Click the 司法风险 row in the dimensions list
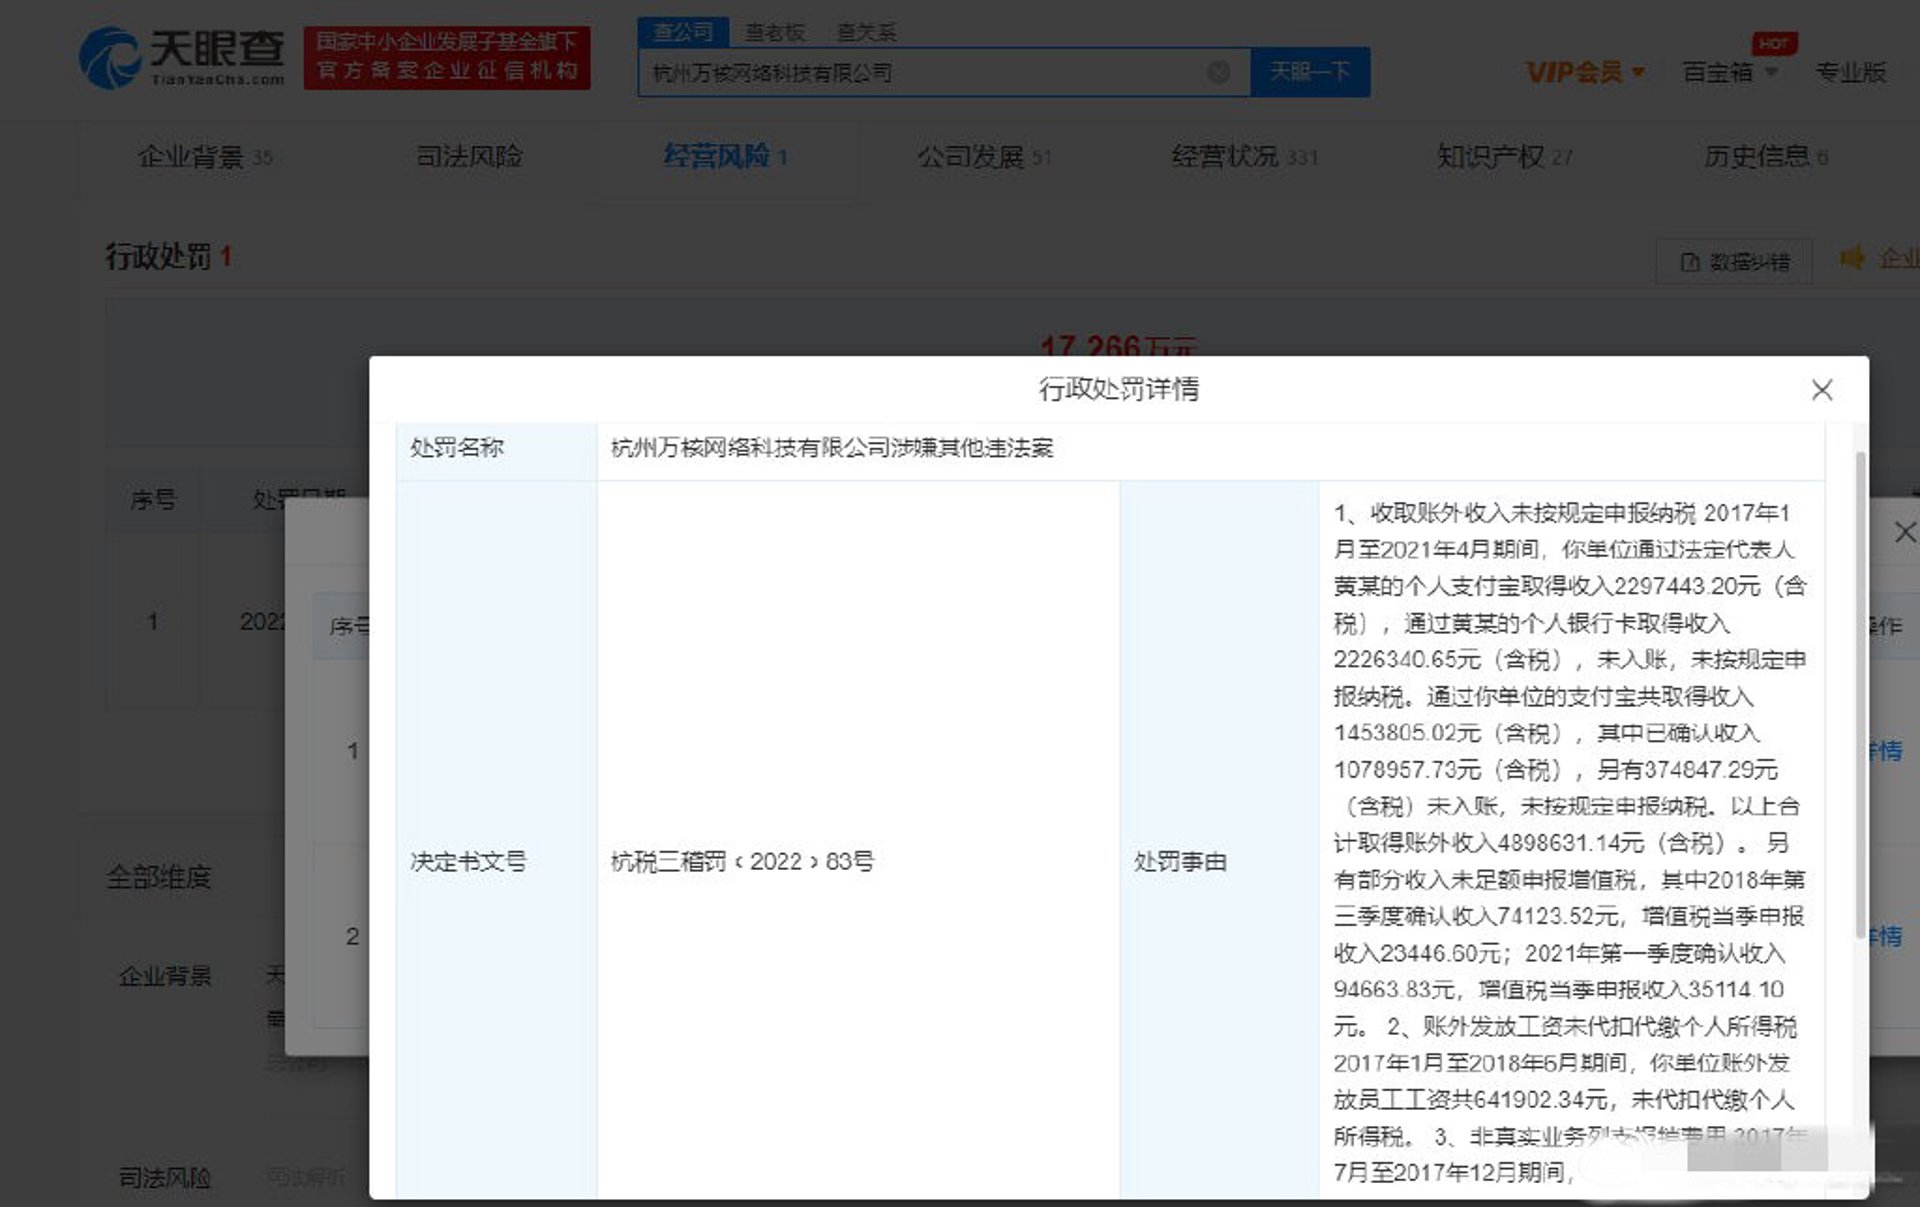This screenshot has height=1207, width=1920. pos(165,1178)
